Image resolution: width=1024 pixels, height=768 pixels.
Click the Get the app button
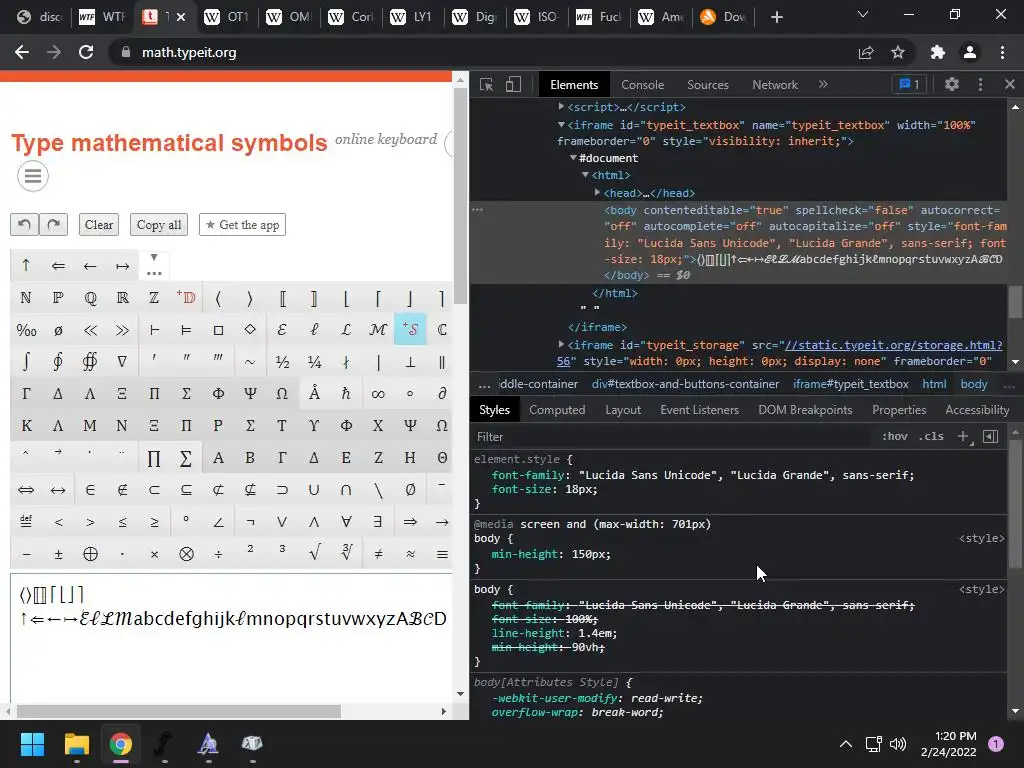242,225
